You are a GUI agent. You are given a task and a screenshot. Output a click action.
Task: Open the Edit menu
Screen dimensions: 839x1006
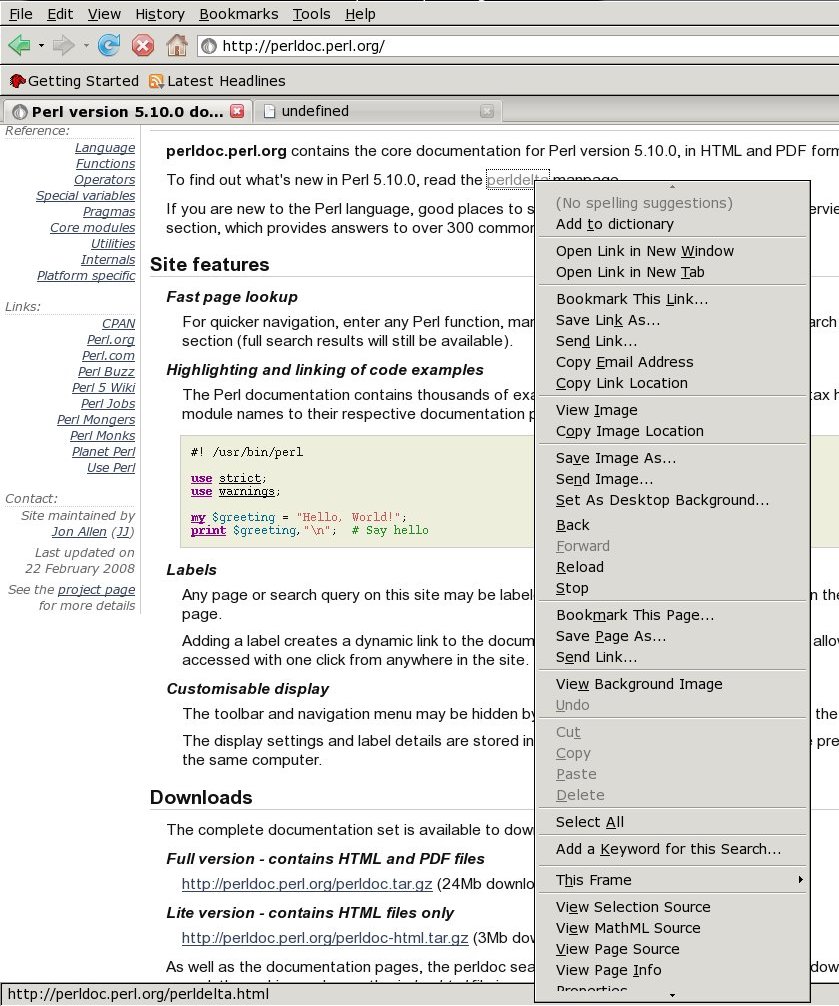click(60, 14)
